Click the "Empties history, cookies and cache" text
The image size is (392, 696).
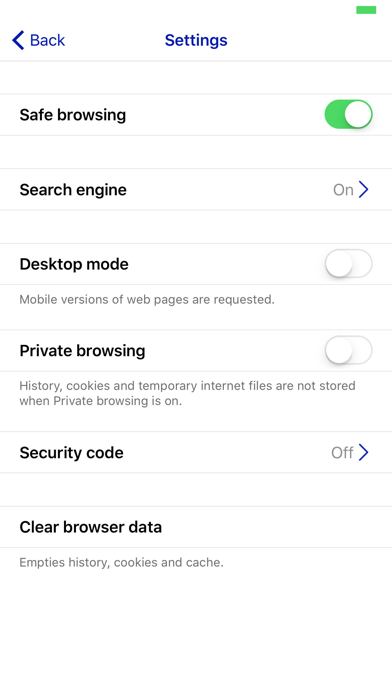point(121,562)
